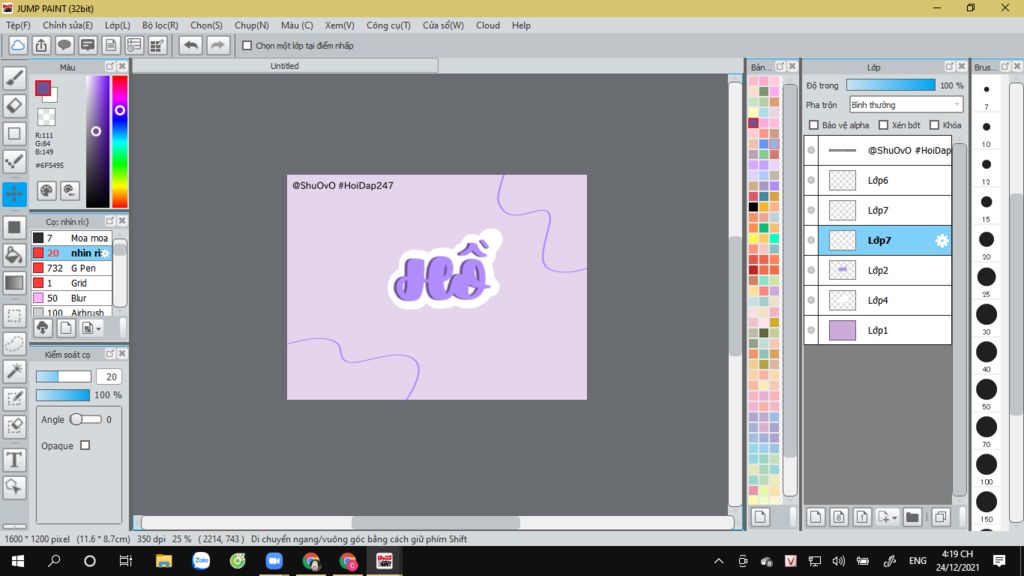Toggle visibility of Lớp1 layer

[x=811, y=330]
